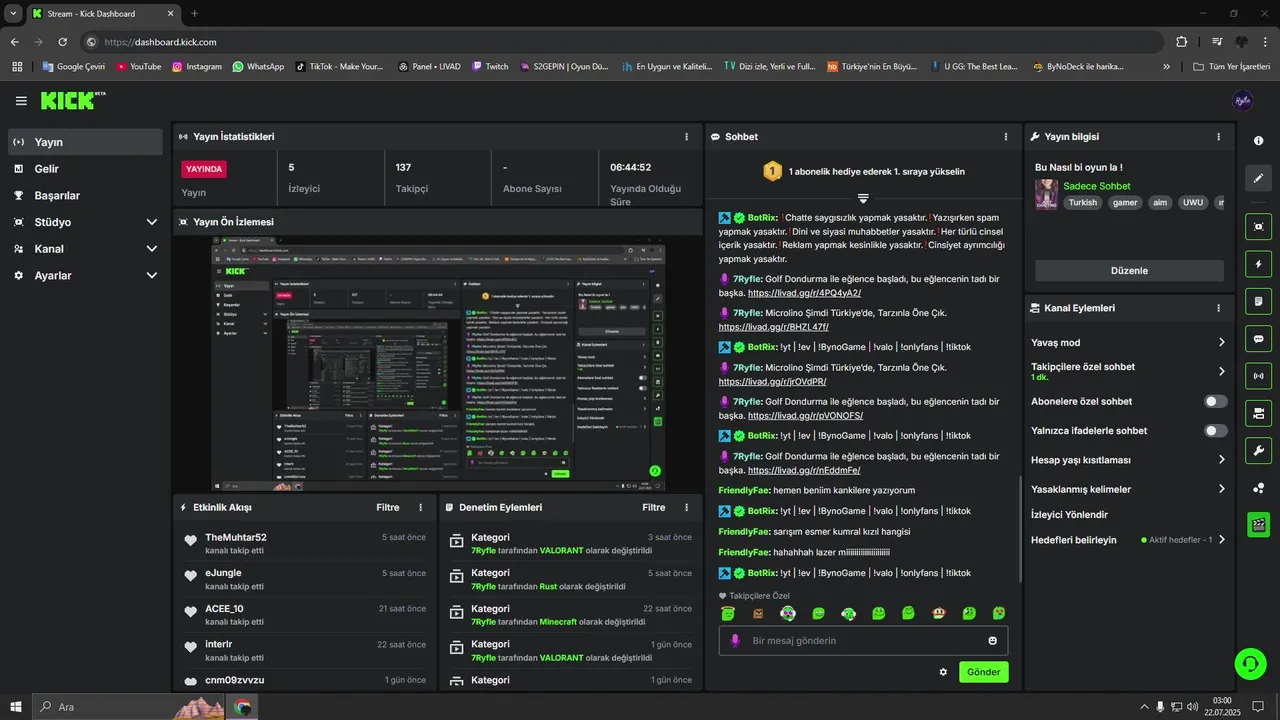Image resolution: width=1280 pixels, height=720 pixels.
Task: Click the wrench icon in right rail
Action: coord(1259,450)
